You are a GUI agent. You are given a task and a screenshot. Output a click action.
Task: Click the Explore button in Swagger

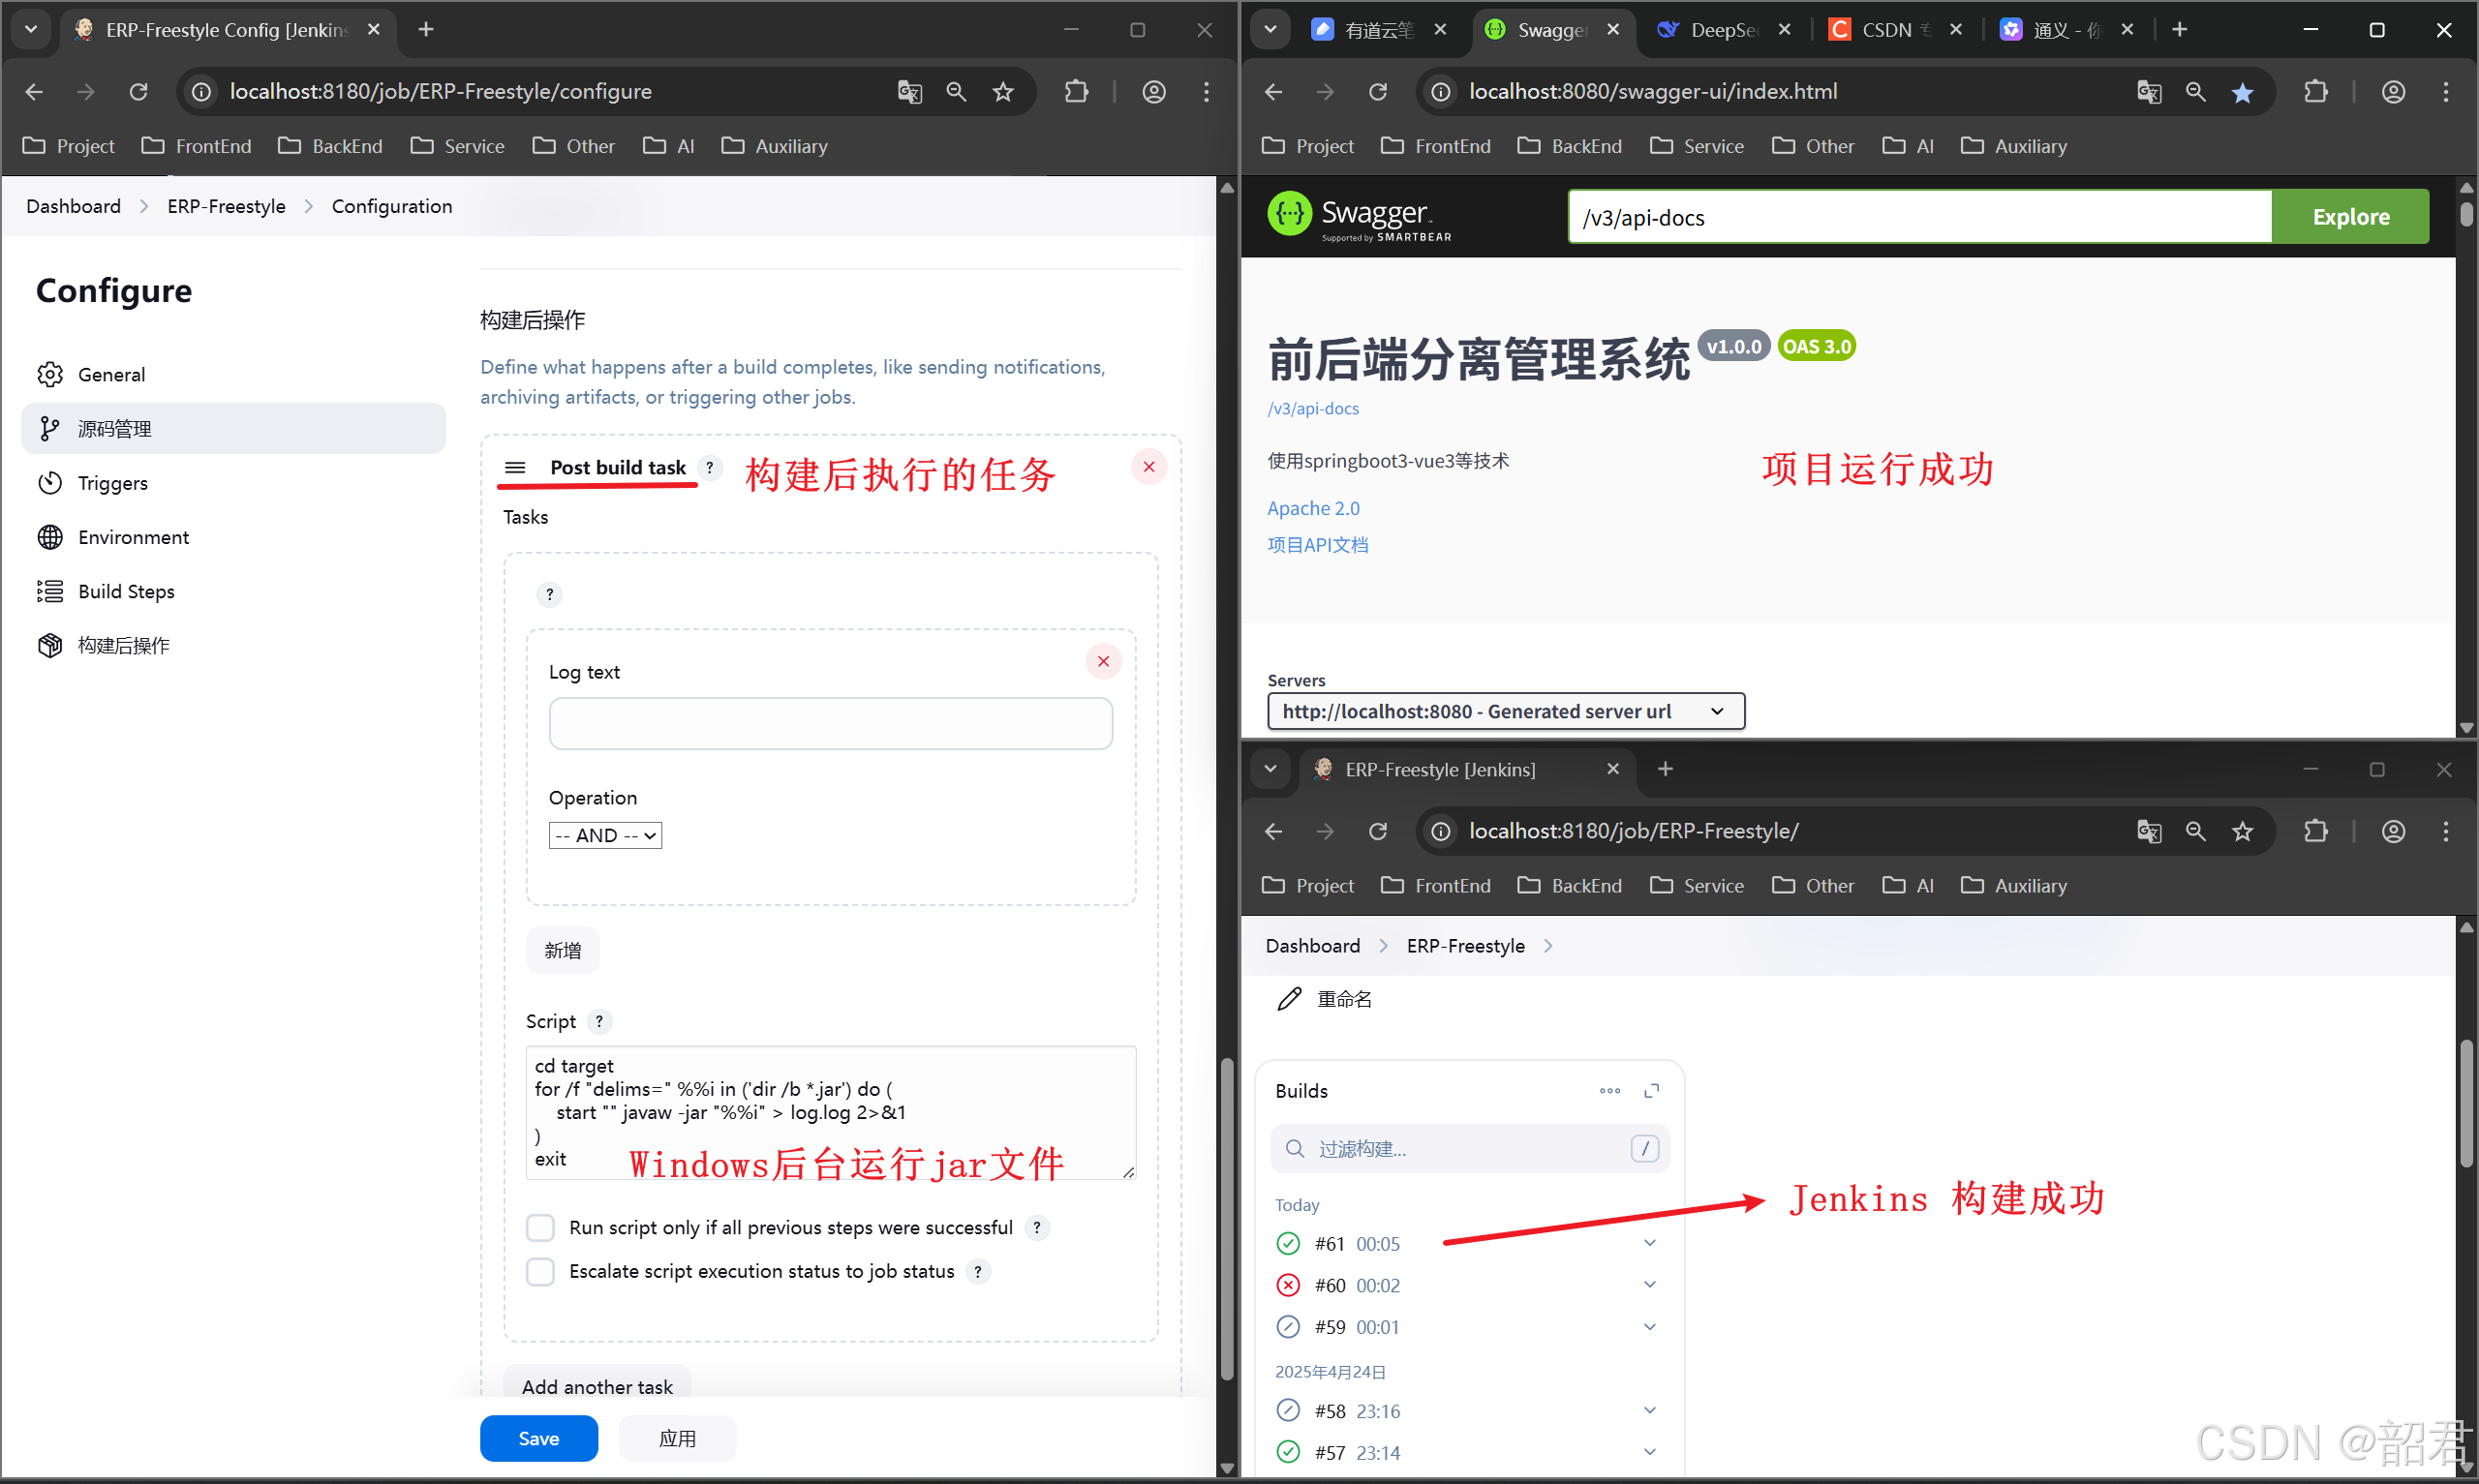click(x=2349, y=217)
